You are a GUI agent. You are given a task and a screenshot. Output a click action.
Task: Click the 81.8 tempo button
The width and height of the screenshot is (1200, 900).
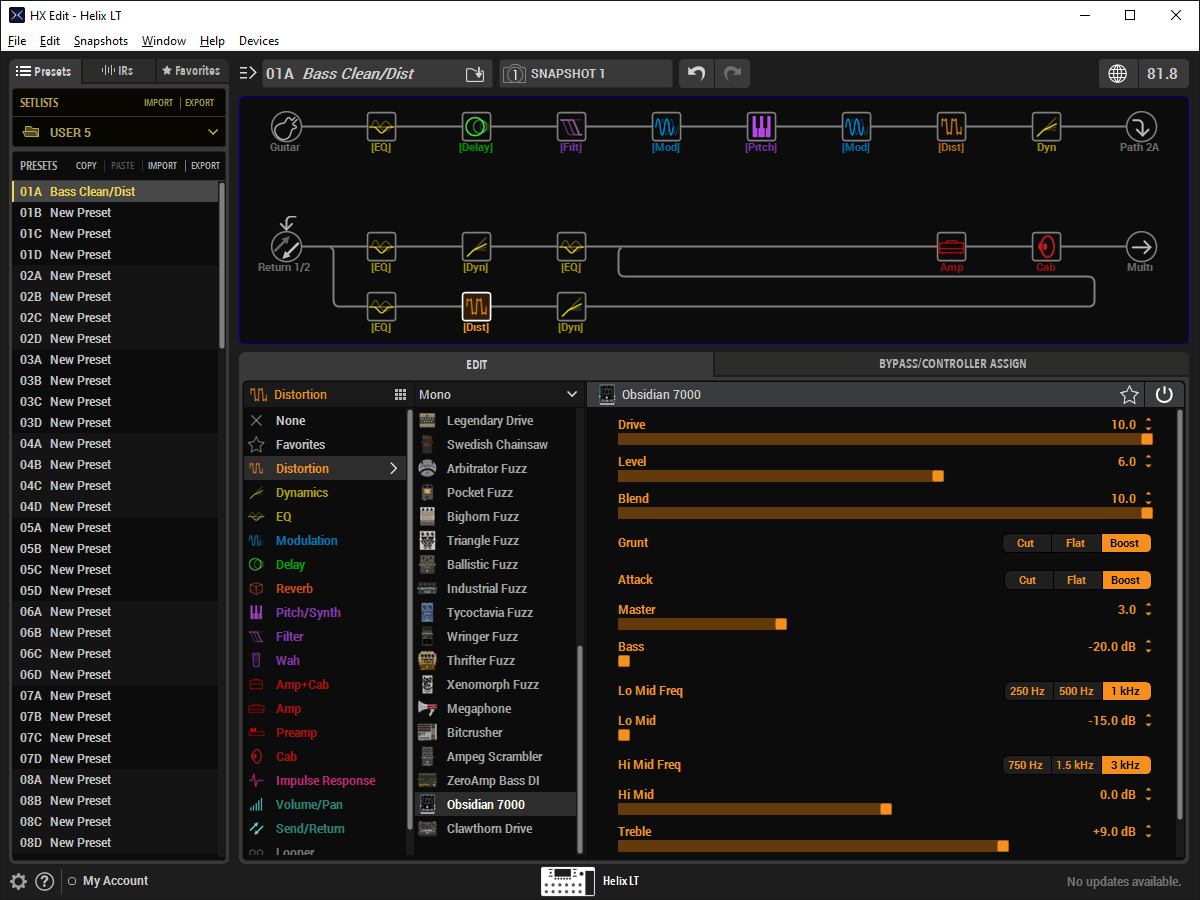tap(1162, 74)
